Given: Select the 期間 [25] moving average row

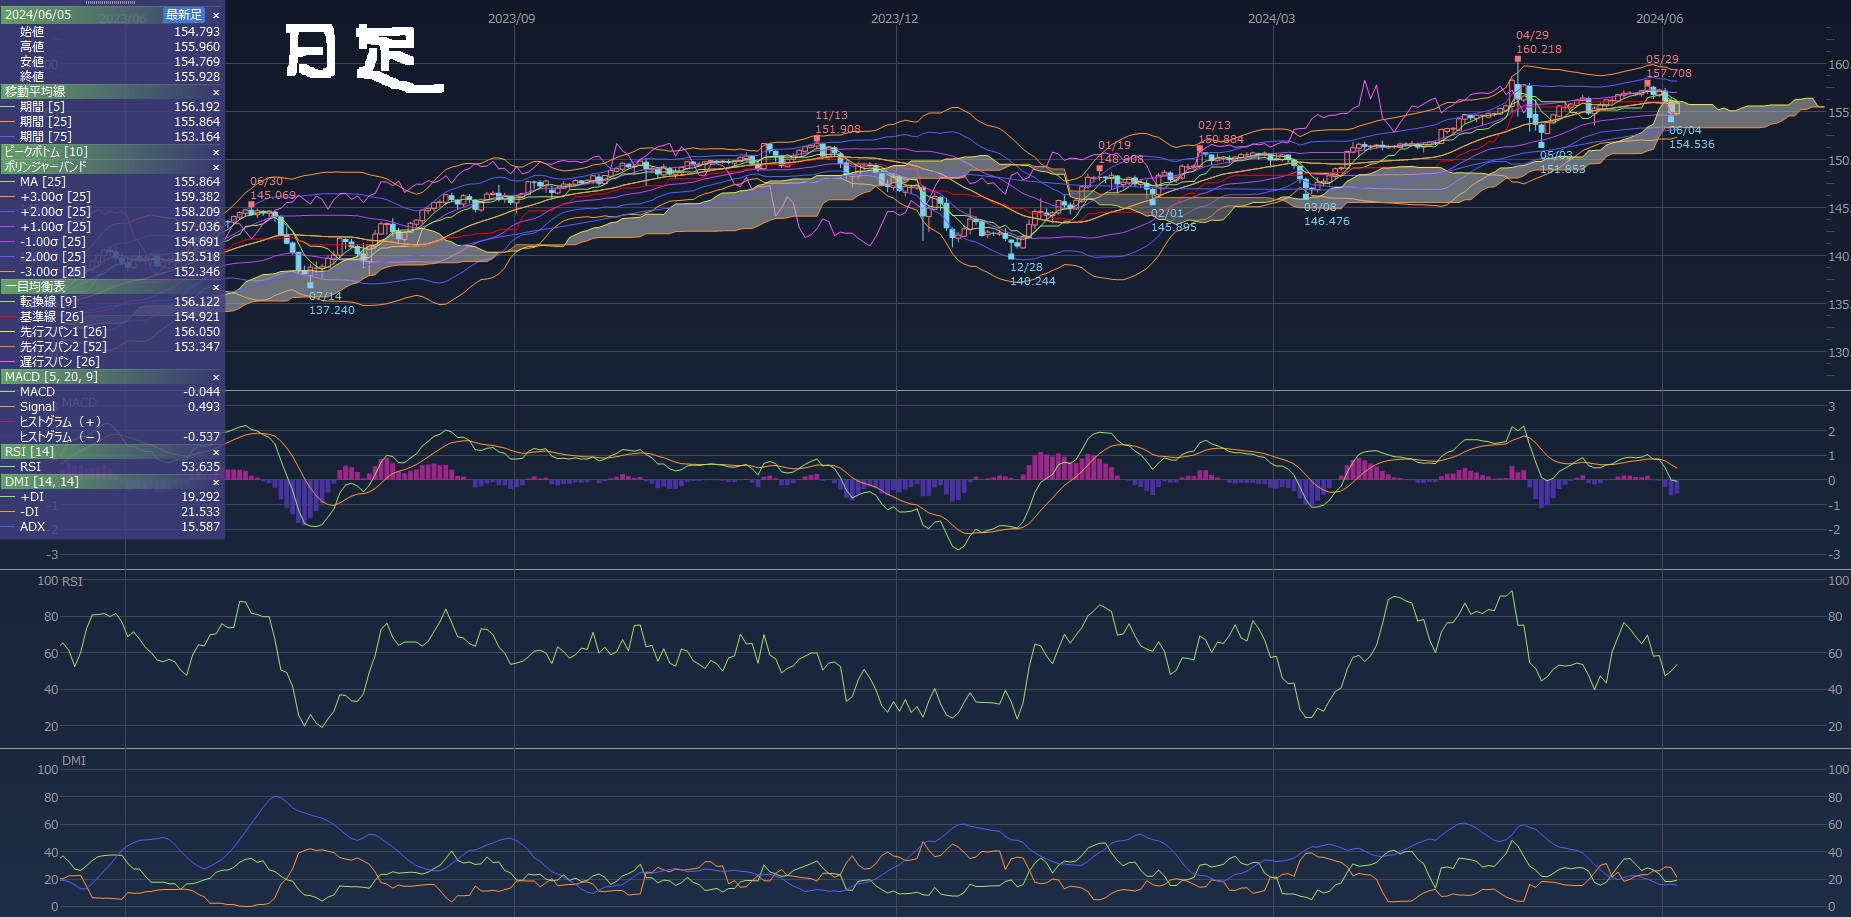Looking at the screenshot, I should coord(112,122).
